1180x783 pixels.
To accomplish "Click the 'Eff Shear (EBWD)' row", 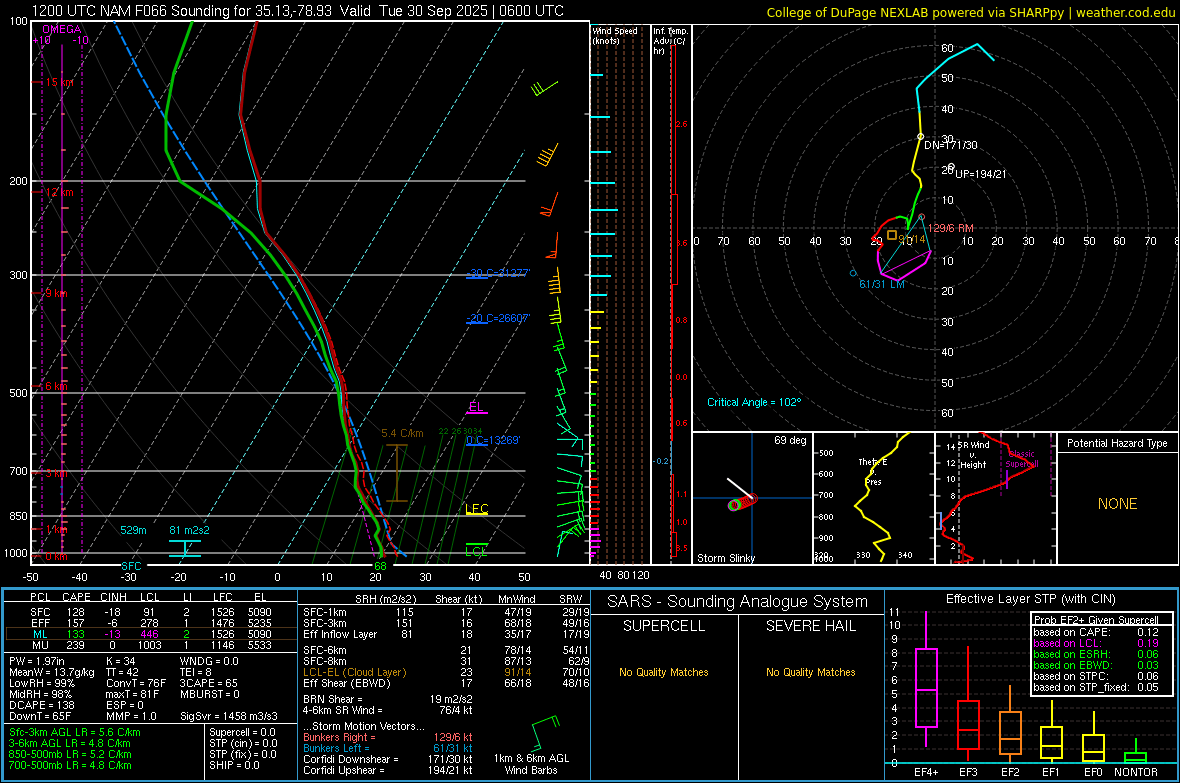I will [446, 683].
